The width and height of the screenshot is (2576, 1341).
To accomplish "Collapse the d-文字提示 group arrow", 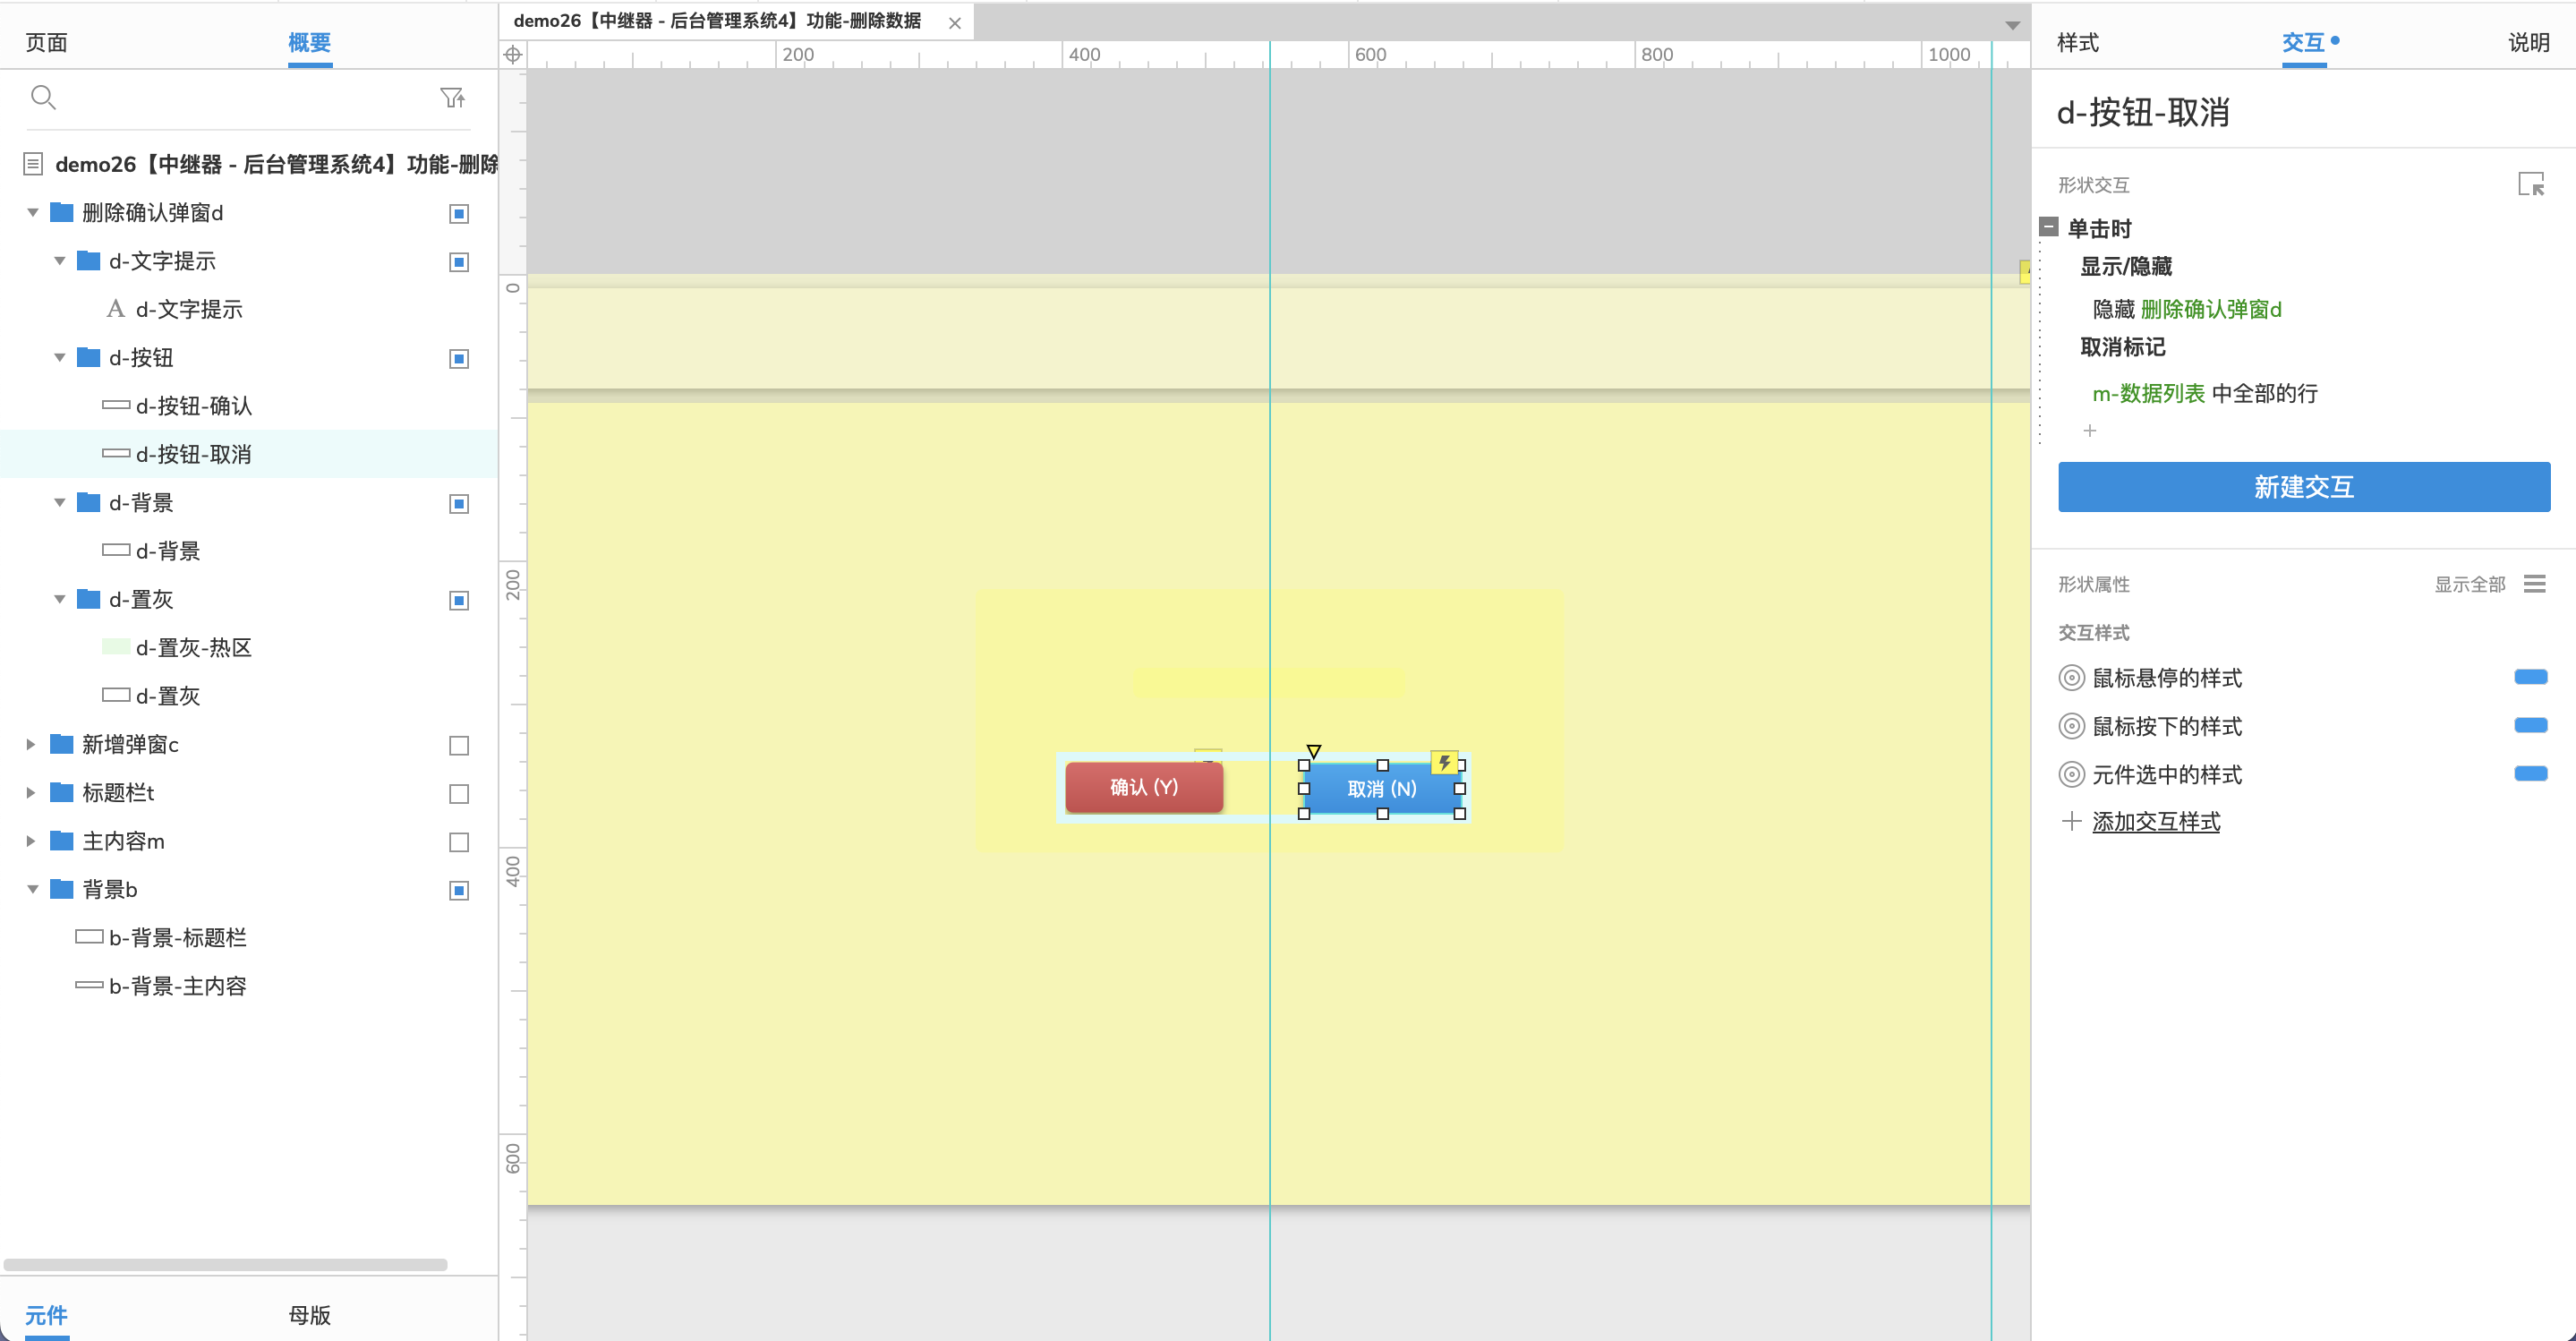I will pyautogui.click(x=59, y=261).
